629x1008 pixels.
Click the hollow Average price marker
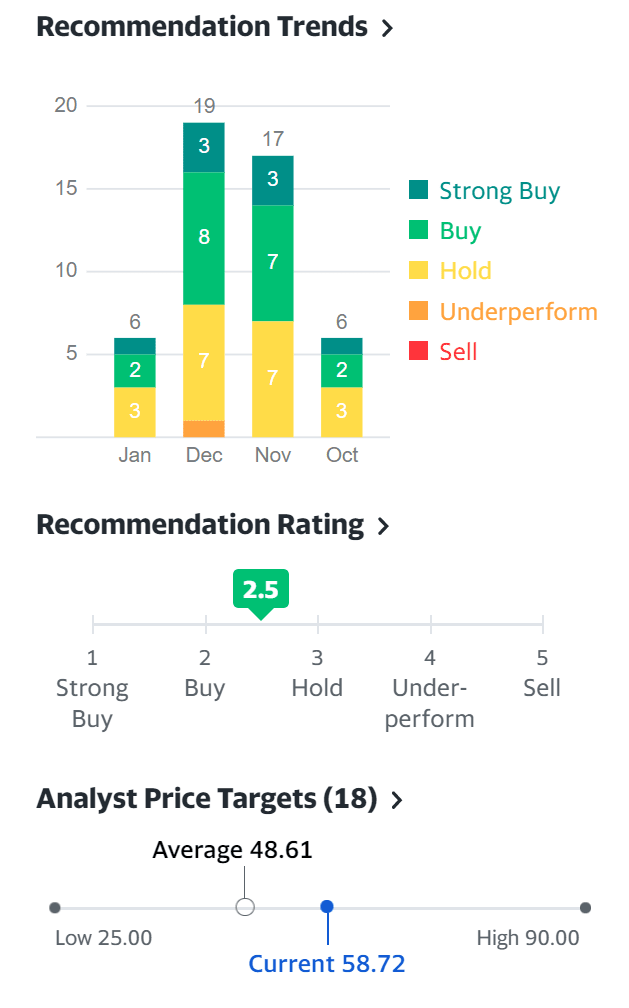tap(245, 907)
